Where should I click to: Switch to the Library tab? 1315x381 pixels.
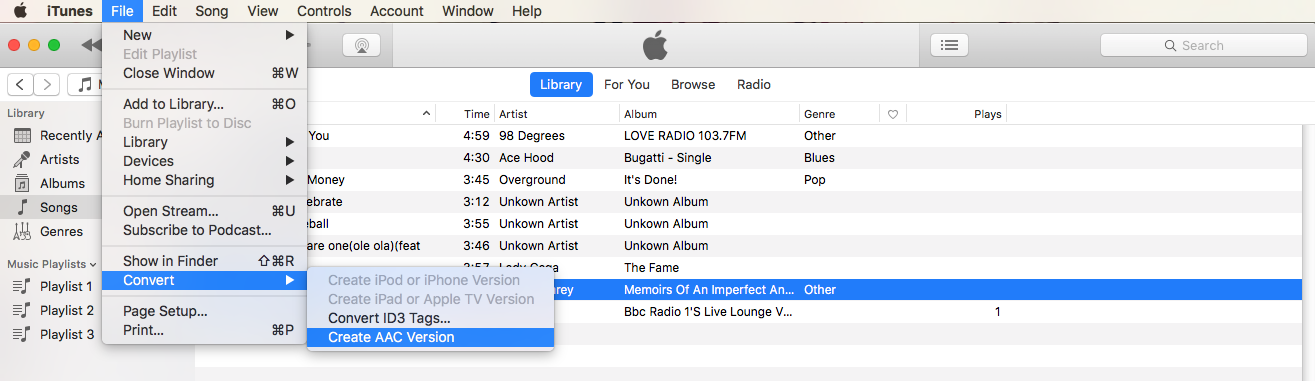(561, 85)
